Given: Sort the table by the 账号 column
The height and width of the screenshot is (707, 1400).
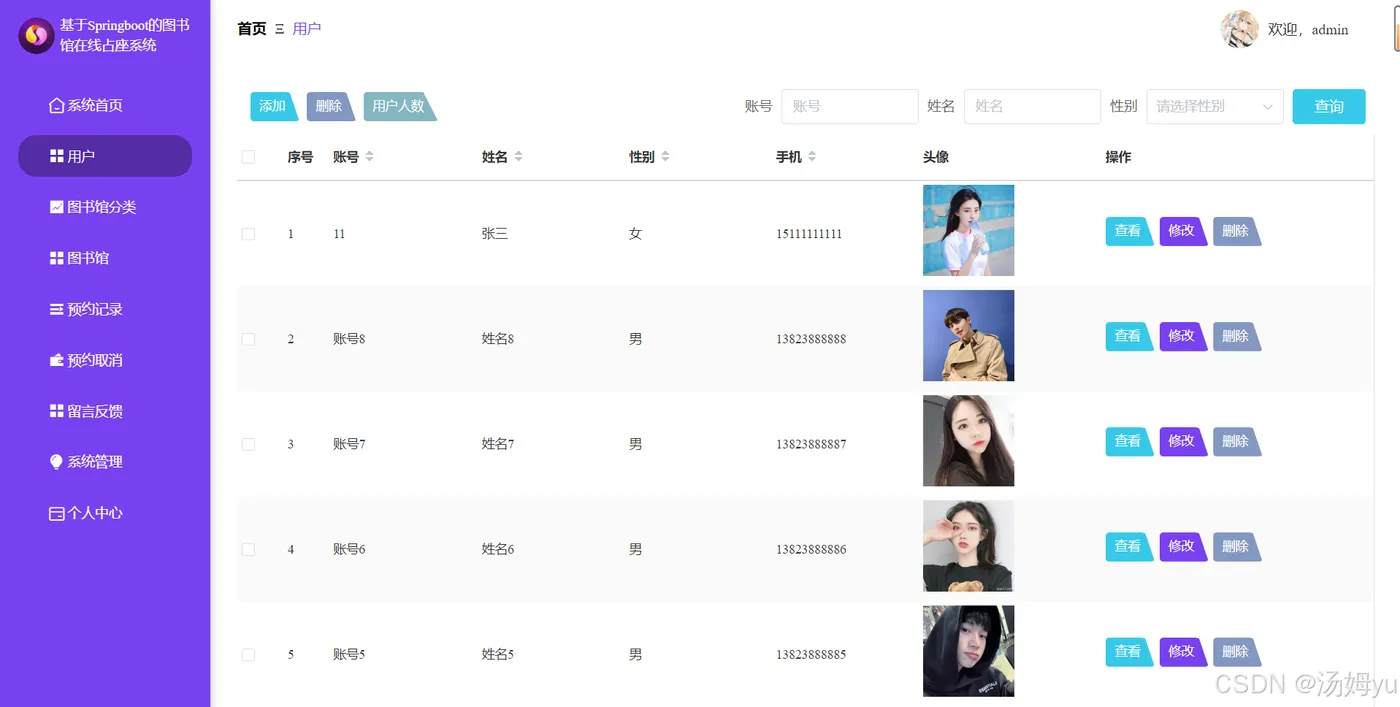Looking at the screenshot, I should point(369,157).
